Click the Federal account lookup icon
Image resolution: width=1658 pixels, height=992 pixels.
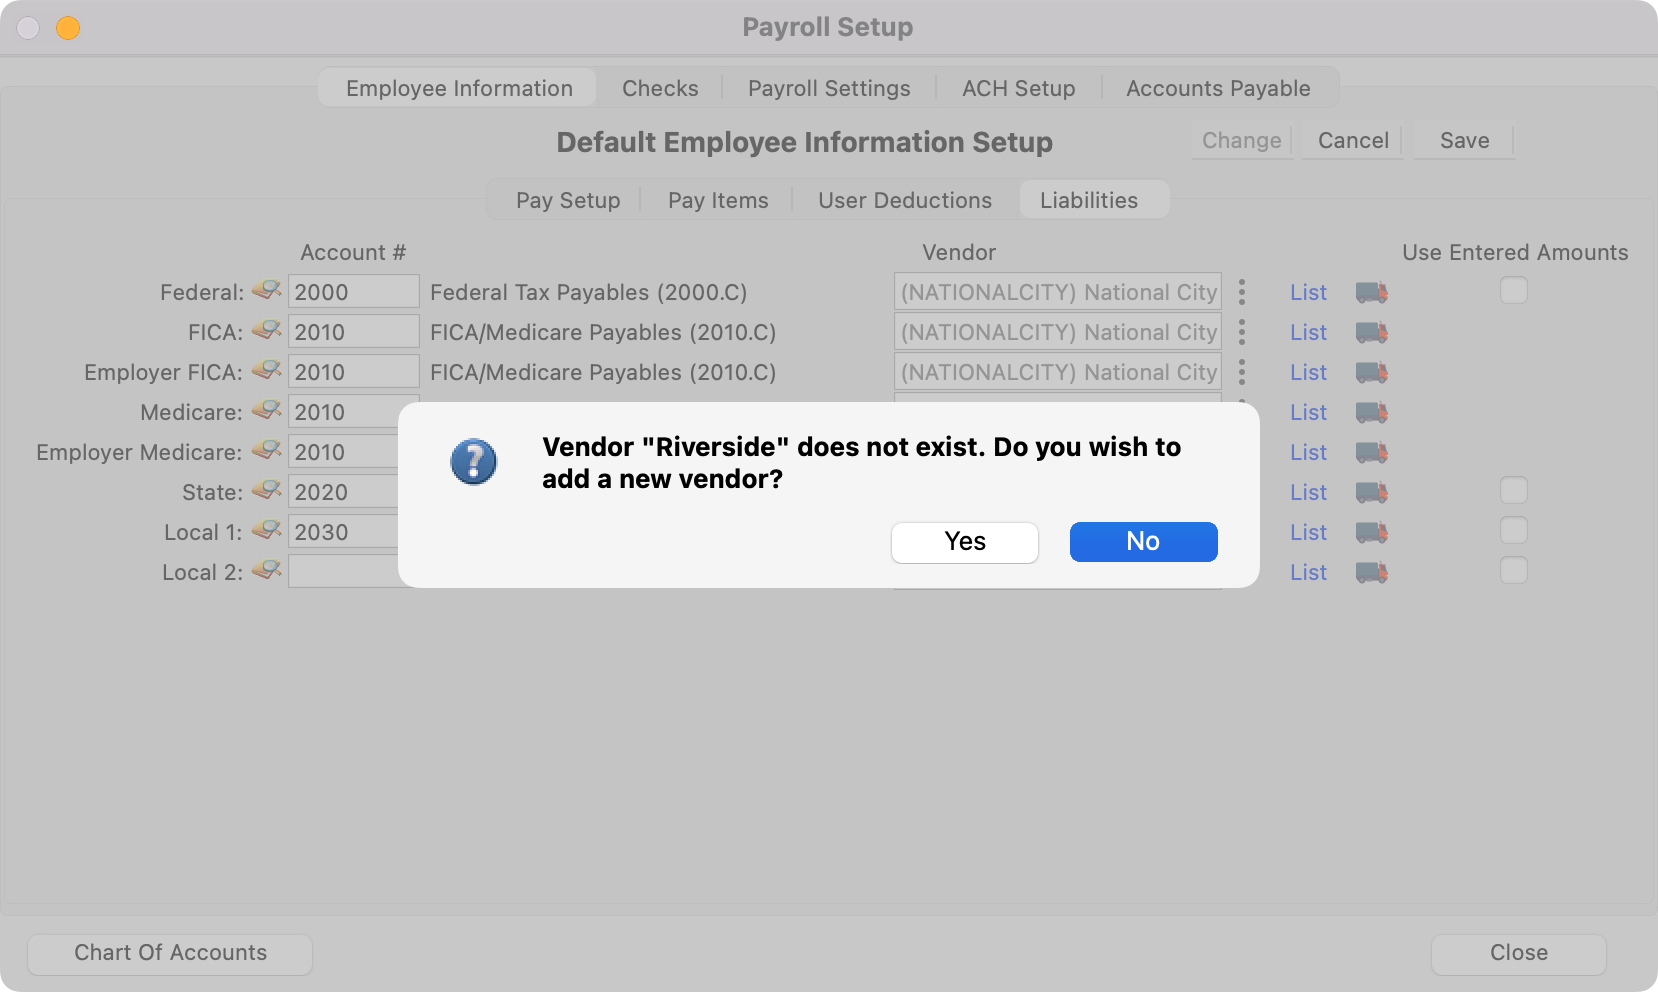point(266,291)
